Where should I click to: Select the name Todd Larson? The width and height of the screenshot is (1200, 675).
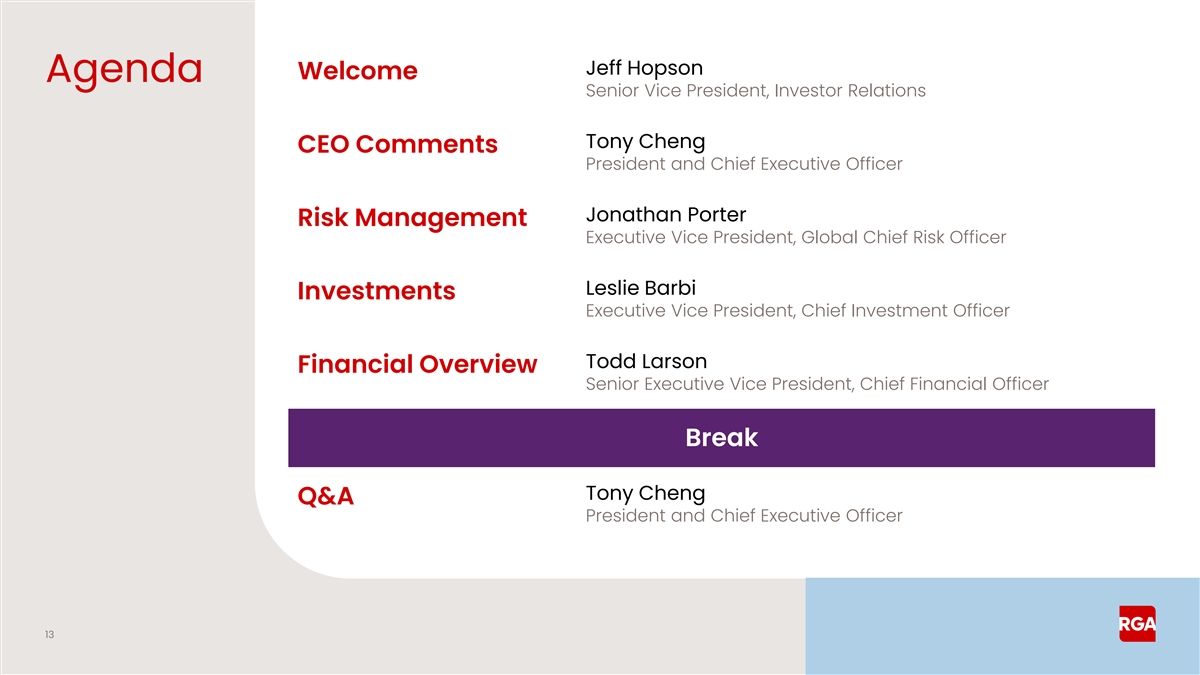pyautogui.click(x=646, y=361)
